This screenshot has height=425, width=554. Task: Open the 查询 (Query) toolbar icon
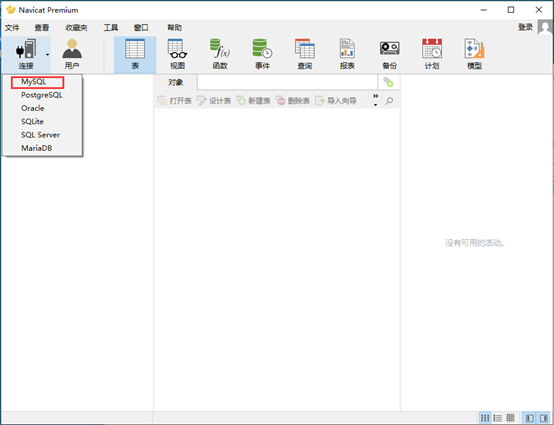point(305,54)
